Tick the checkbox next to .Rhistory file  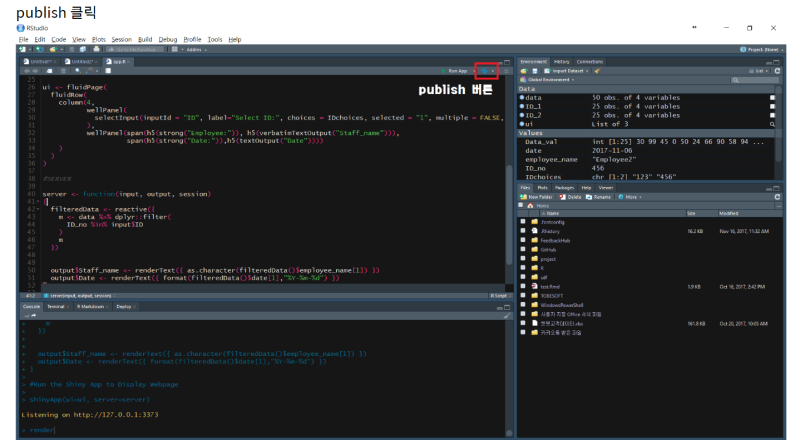tap(523, 231)
